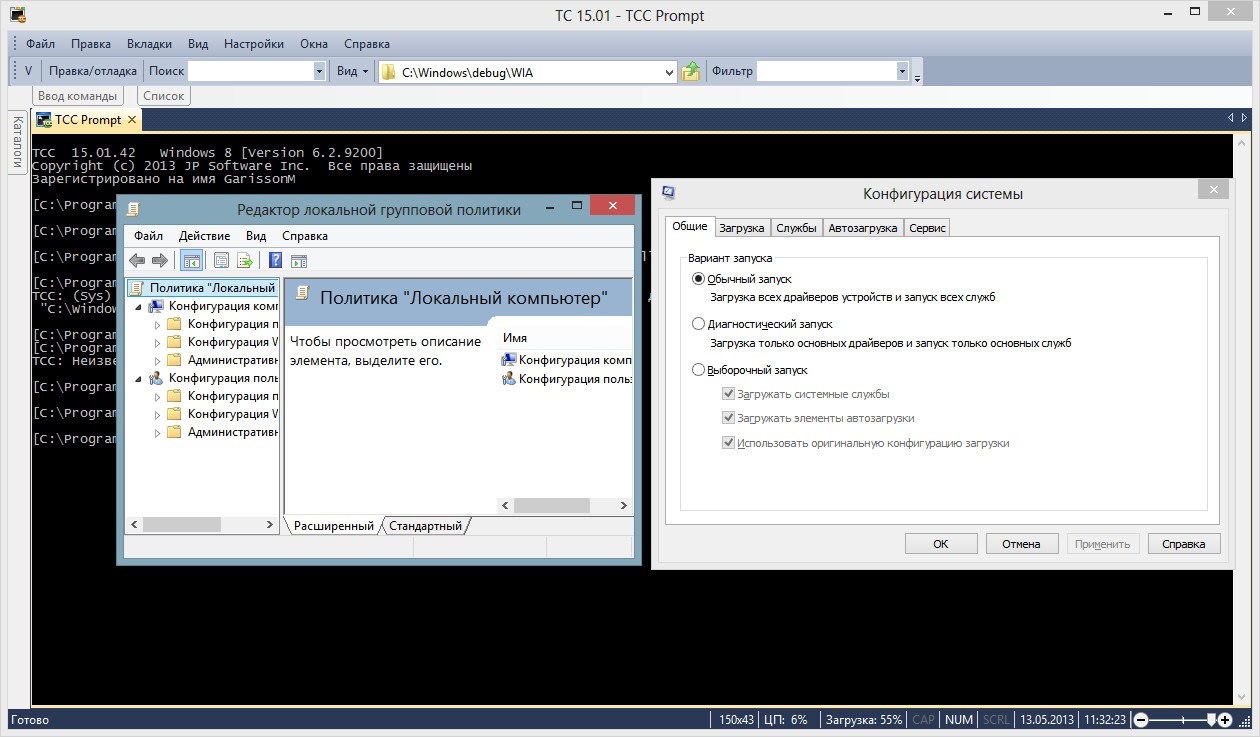Select the Normal startup radio button
This screenshot has width=1260, height=737.
[698, 279]
